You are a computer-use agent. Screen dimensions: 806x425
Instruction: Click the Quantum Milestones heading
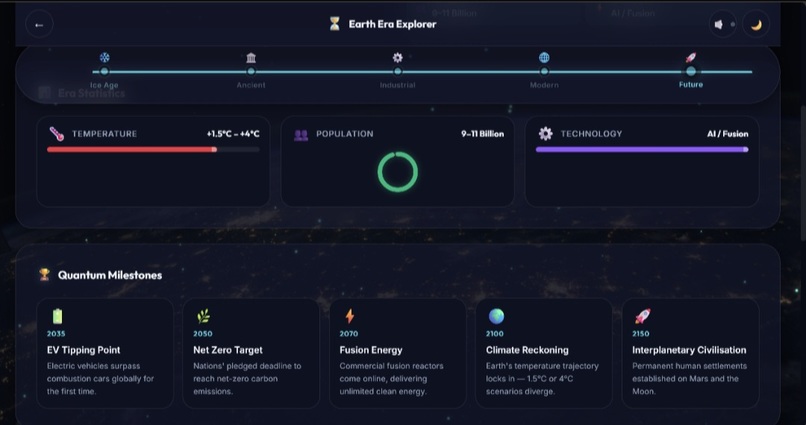[x=110, y=275]
